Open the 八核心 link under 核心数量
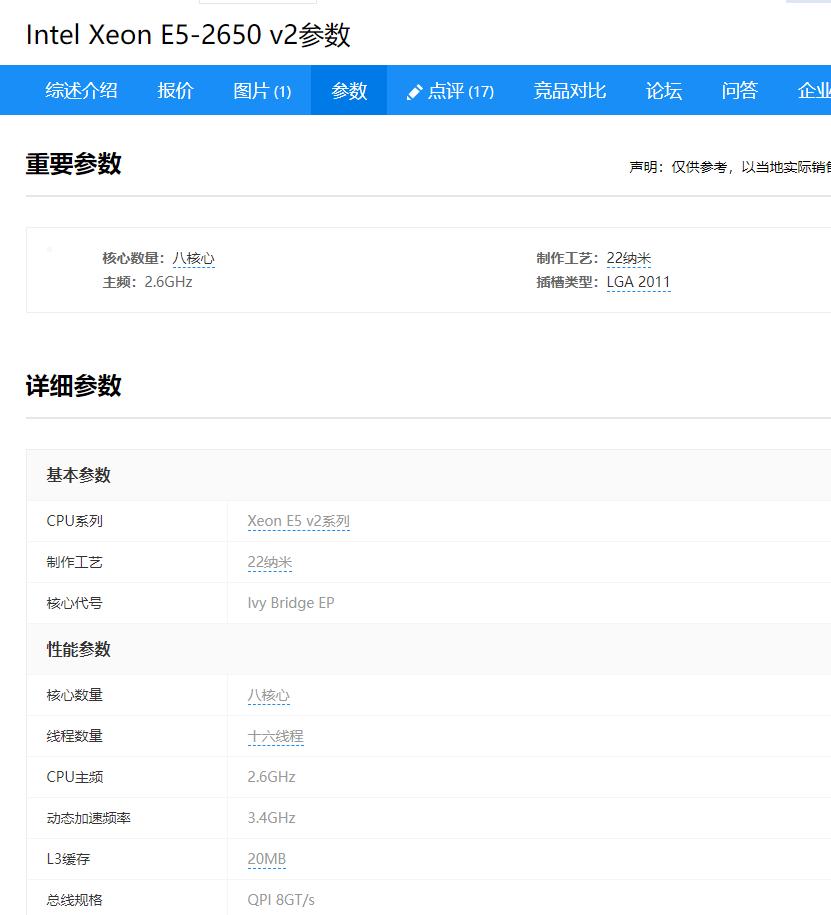 point(195,258)
